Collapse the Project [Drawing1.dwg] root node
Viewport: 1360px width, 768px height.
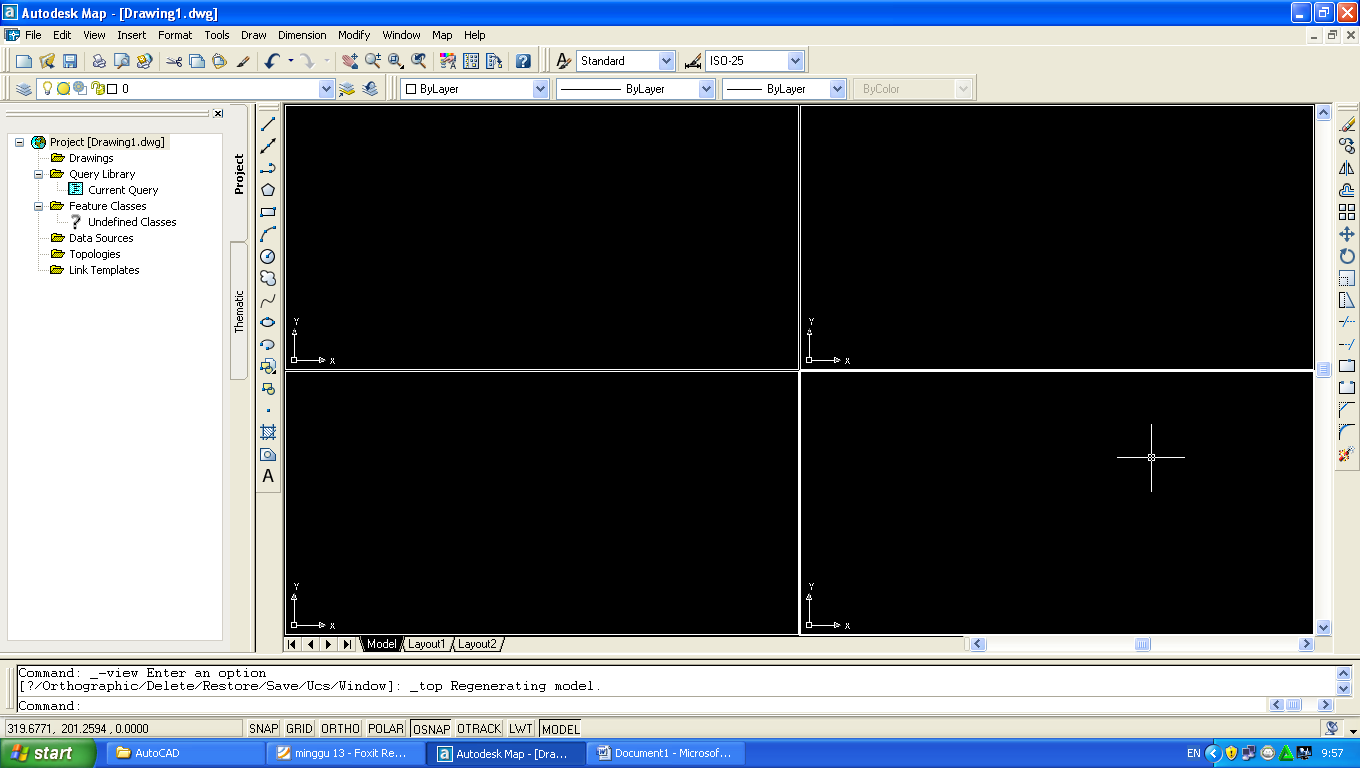[19, 142]
